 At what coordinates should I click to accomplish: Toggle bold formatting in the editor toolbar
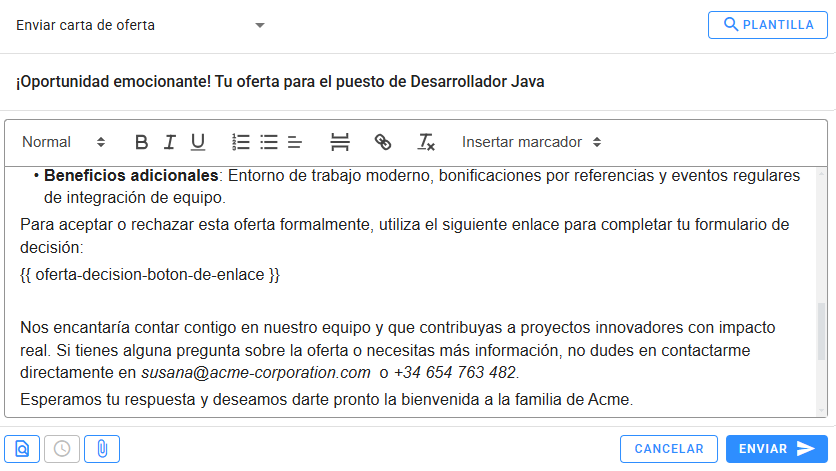141,142
